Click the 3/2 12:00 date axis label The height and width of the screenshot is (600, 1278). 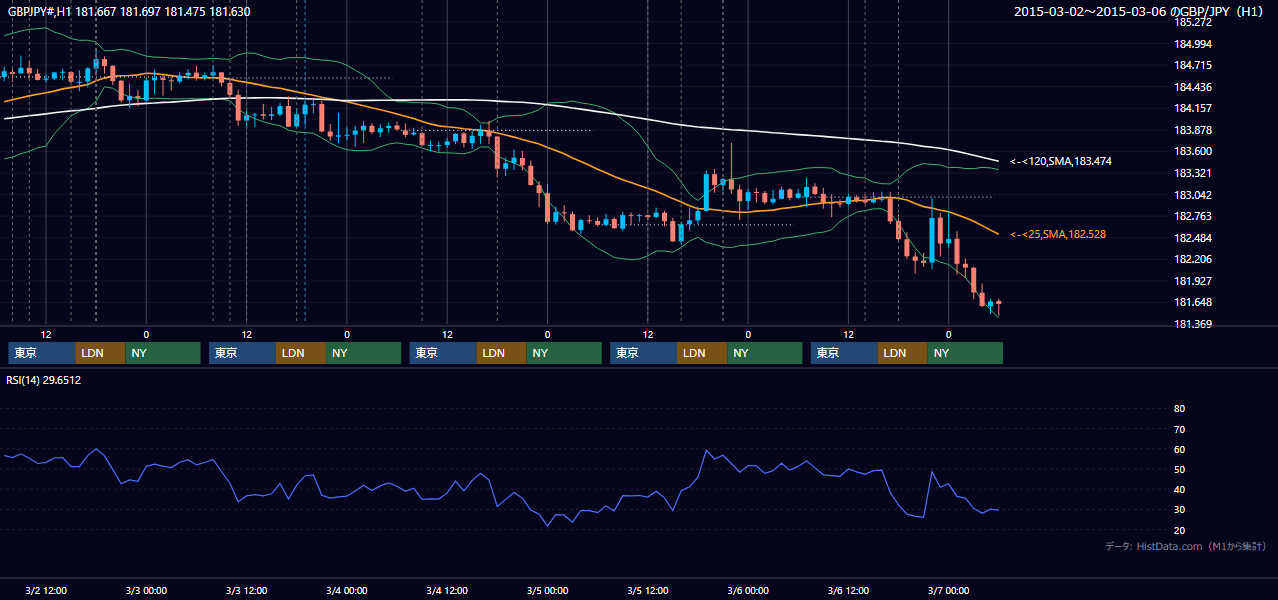pos(46,590)
